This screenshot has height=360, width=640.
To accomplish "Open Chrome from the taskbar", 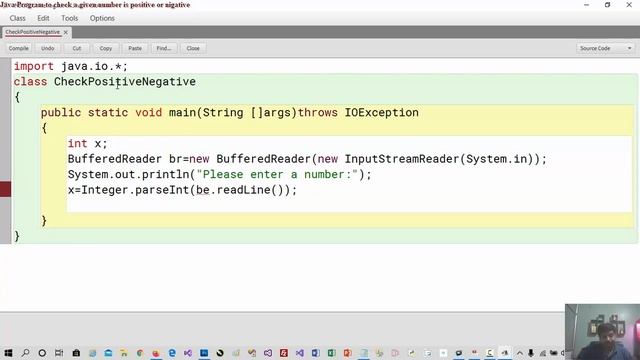I will coord(140,353).
